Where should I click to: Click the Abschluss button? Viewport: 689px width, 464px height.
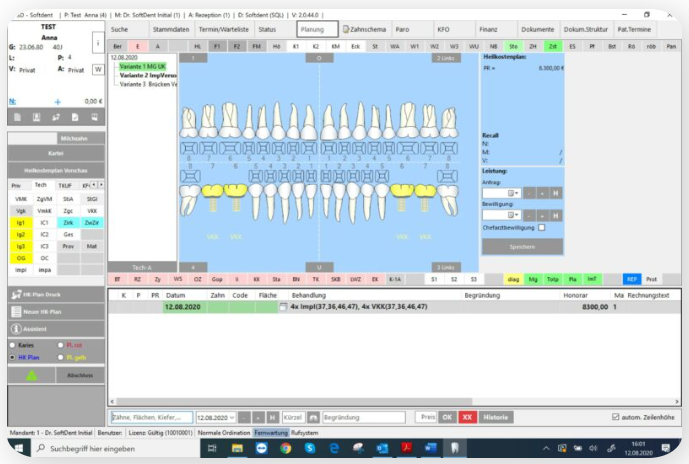click(80, 375)
